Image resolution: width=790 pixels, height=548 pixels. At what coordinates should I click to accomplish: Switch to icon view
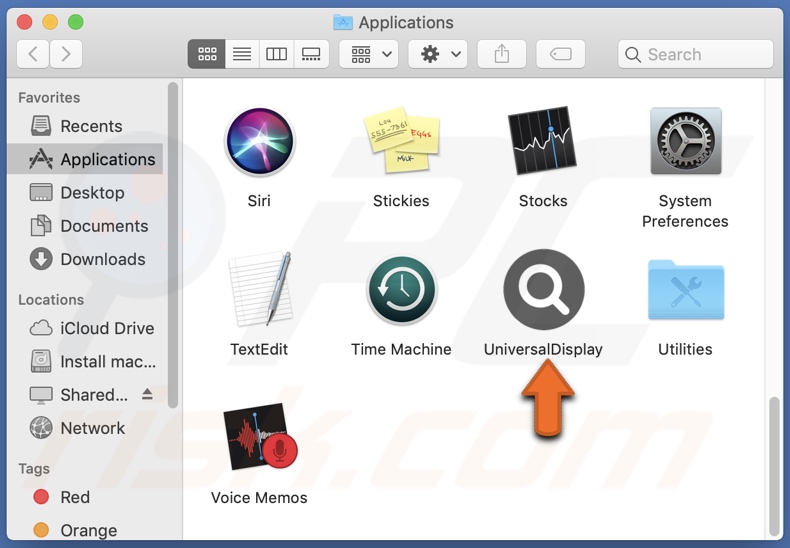point(207,54)
